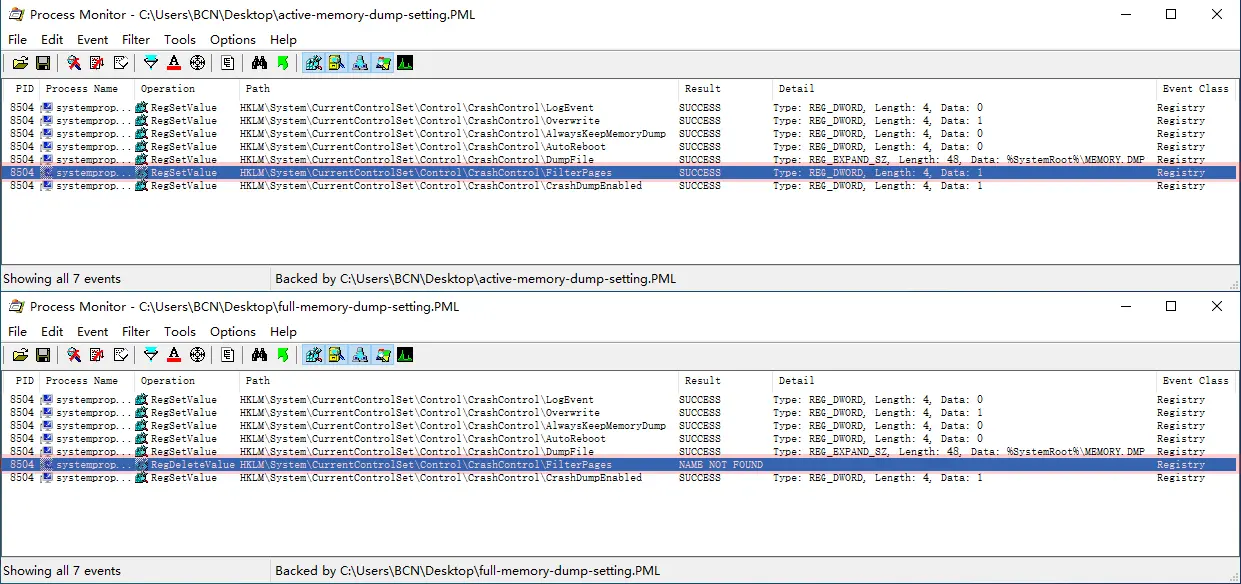
Task: Open Filter funnel icon in full-memory-dump window
Action: (151, 355)
